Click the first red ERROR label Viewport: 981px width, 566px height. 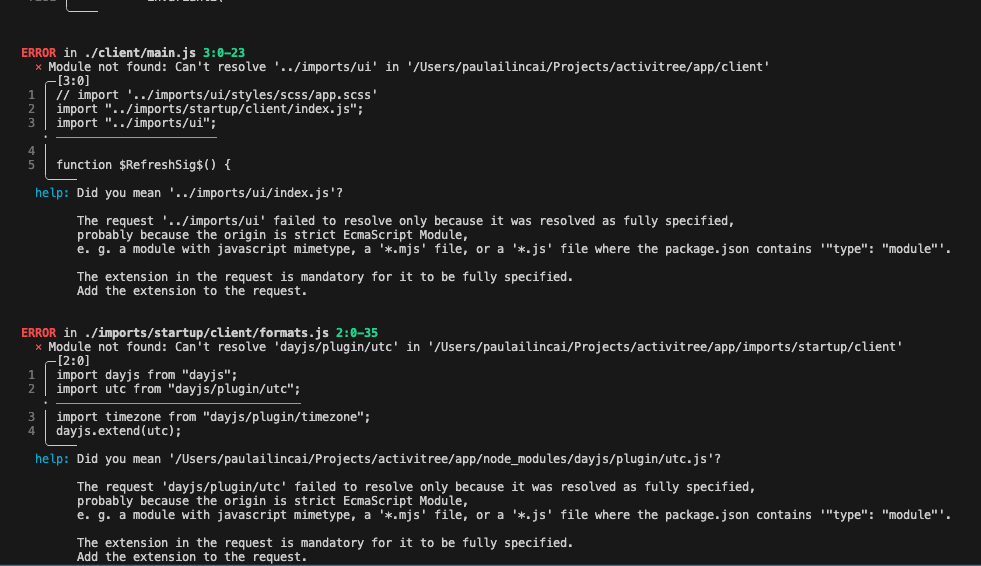click(38, 53)
